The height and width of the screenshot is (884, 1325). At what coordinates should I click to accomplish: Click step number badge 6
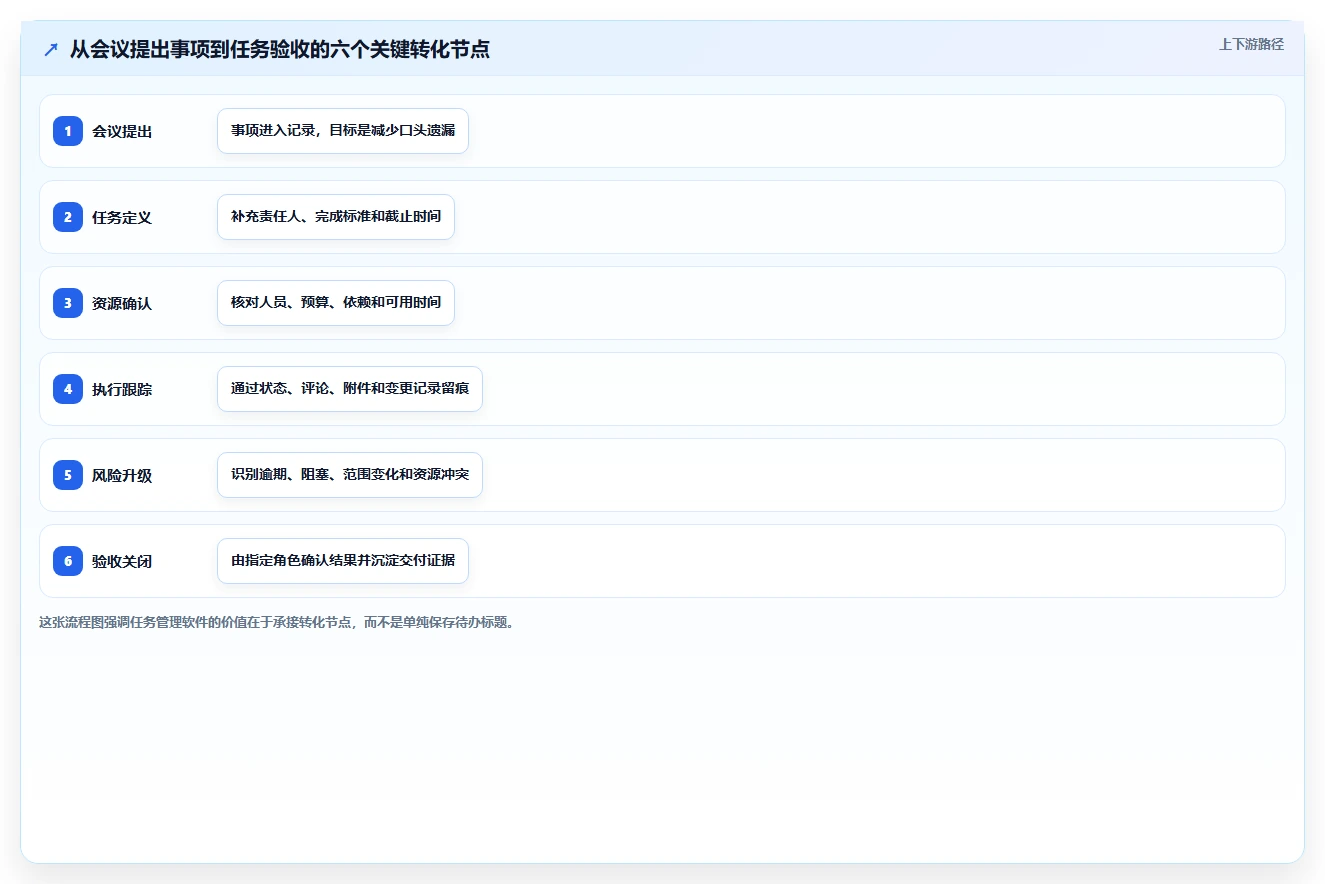click(x=68, y=561)
